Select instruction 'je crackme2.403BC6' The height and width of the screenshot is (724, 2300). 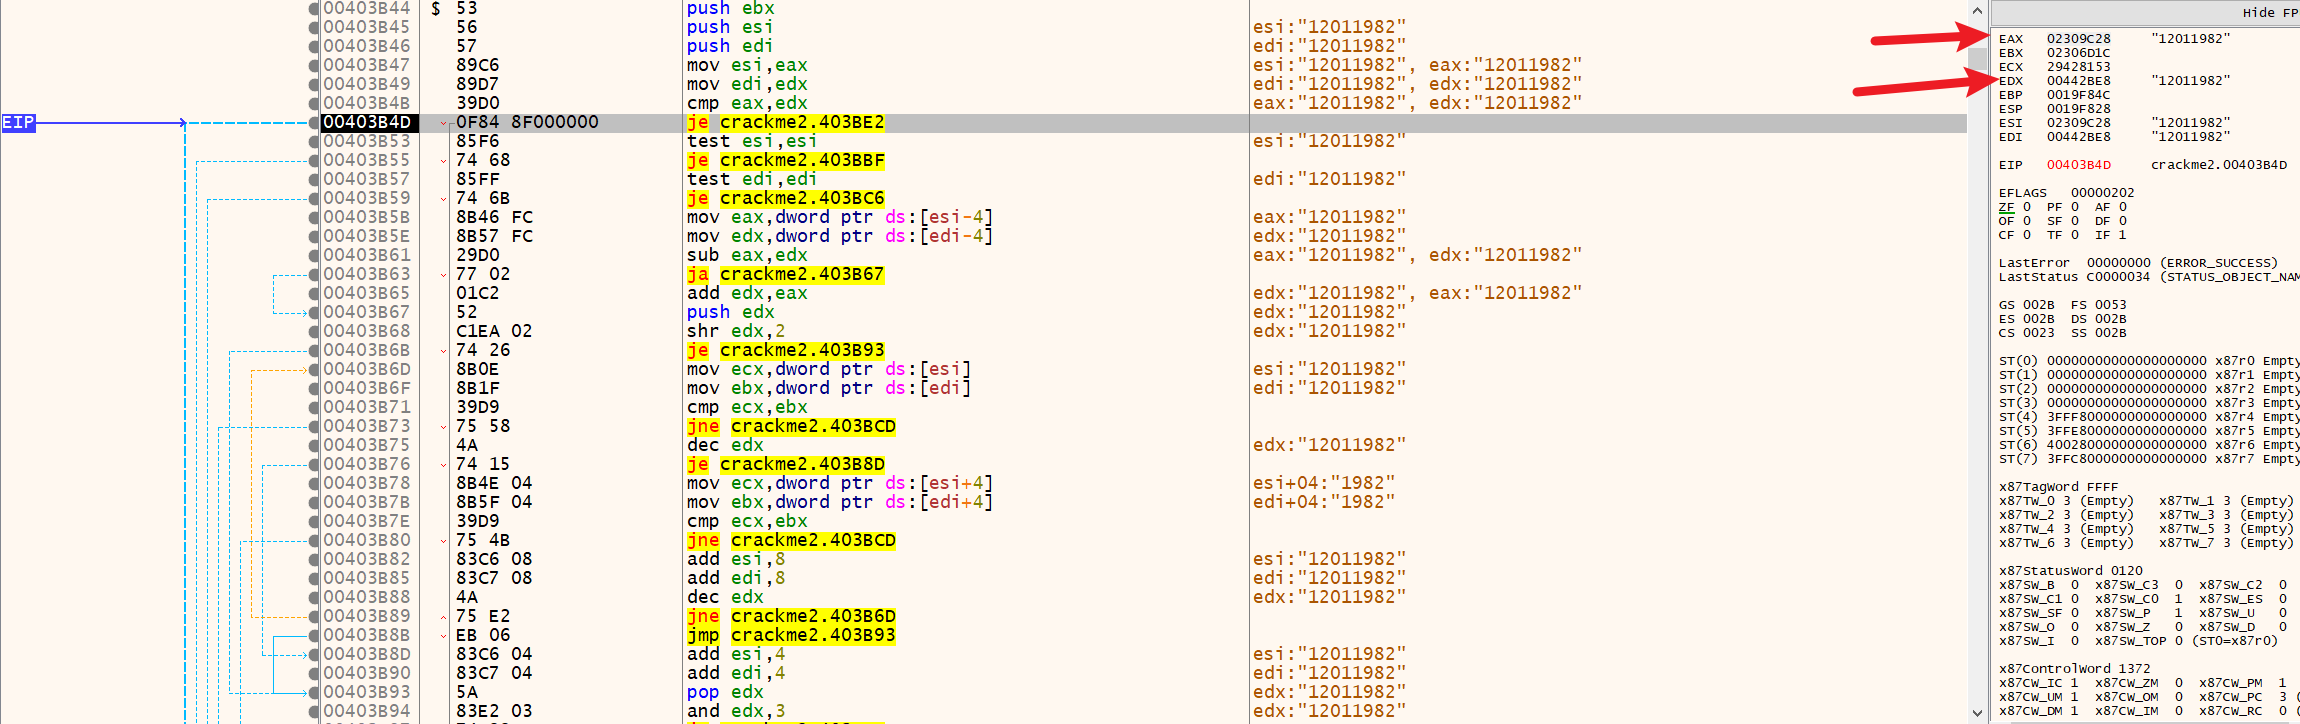tap(785, 199)
